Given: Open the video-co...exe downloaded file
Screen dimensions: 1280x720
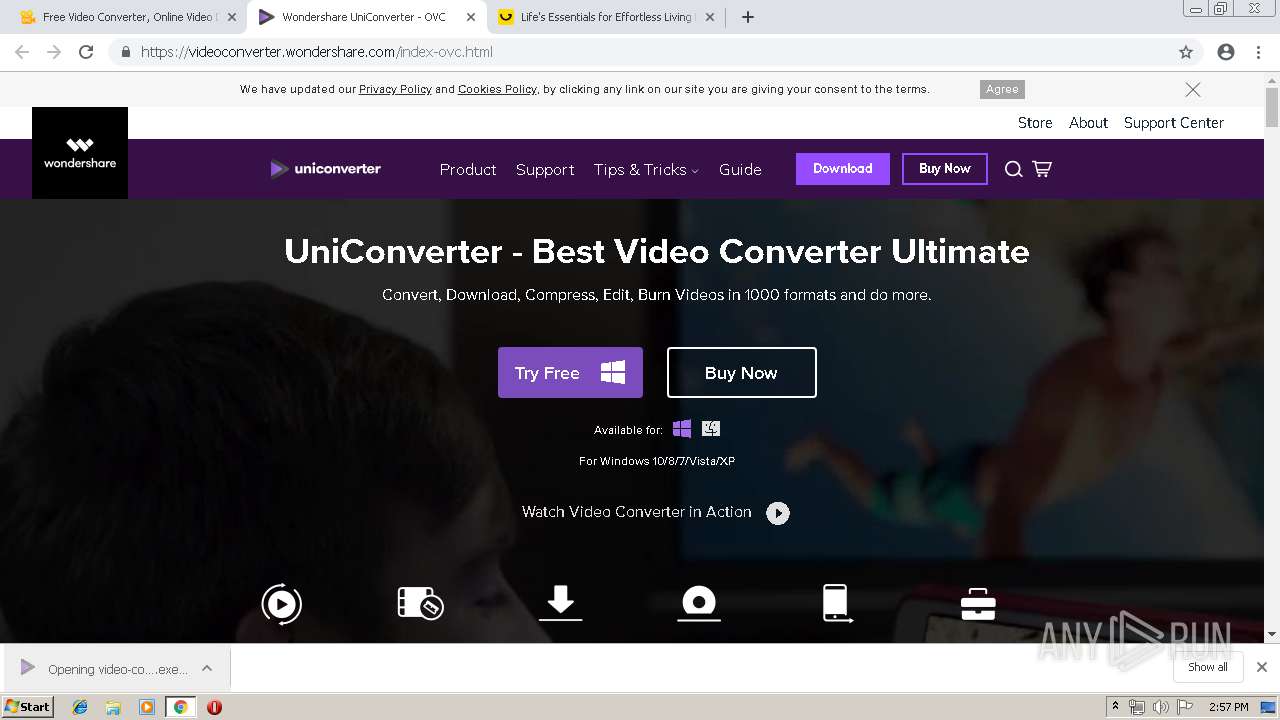Looking at the screenshot, I should (x=104, y=669).
